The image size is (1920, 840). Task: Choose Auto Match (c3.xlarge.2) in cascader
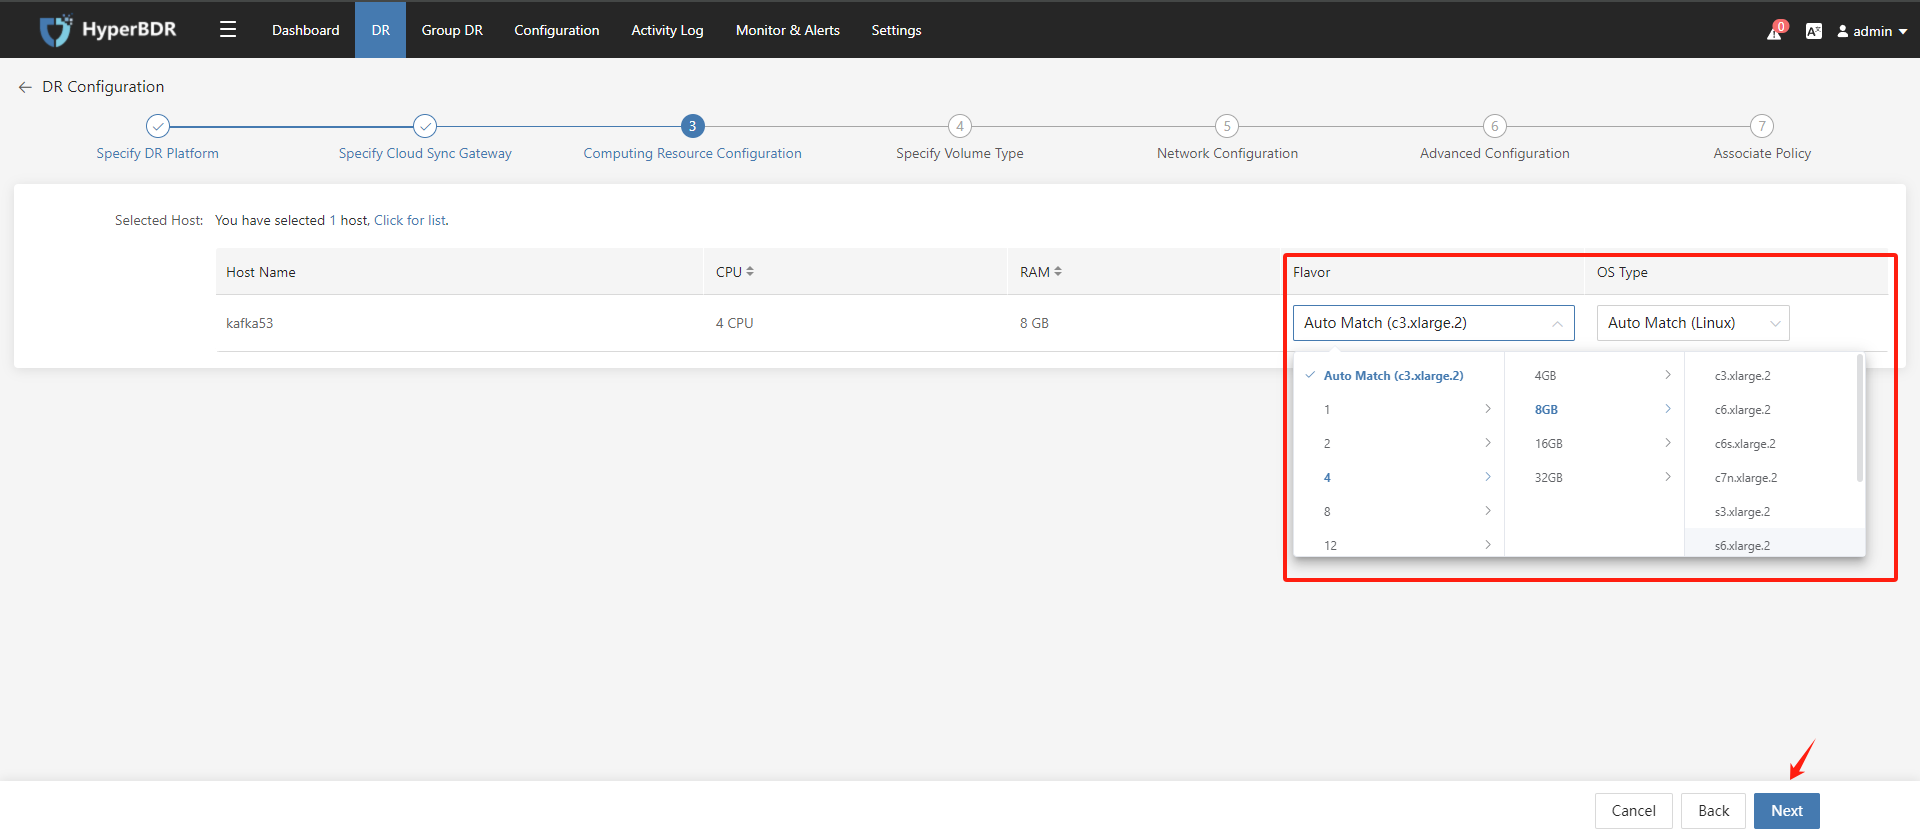(1399, 375)
